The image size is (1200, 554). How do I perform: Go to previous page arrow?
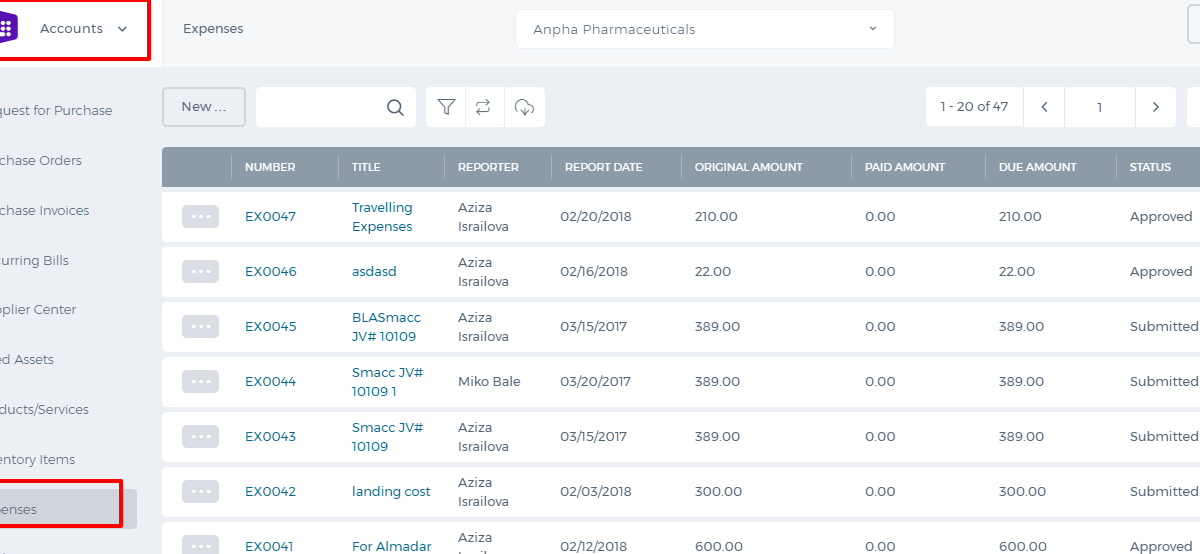coord(1044,107)
